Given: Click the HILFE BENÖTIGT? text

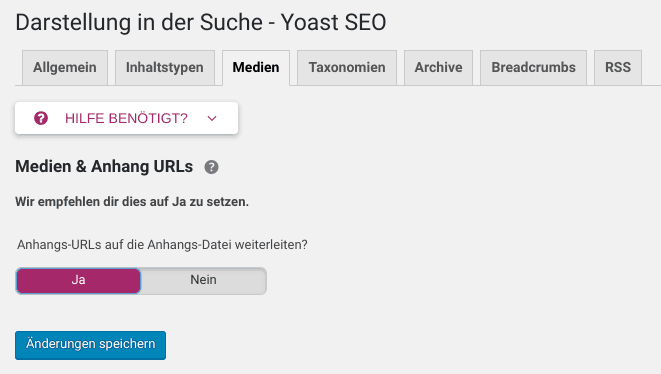Looking at the screenshot, I should (x=126, y=118).
